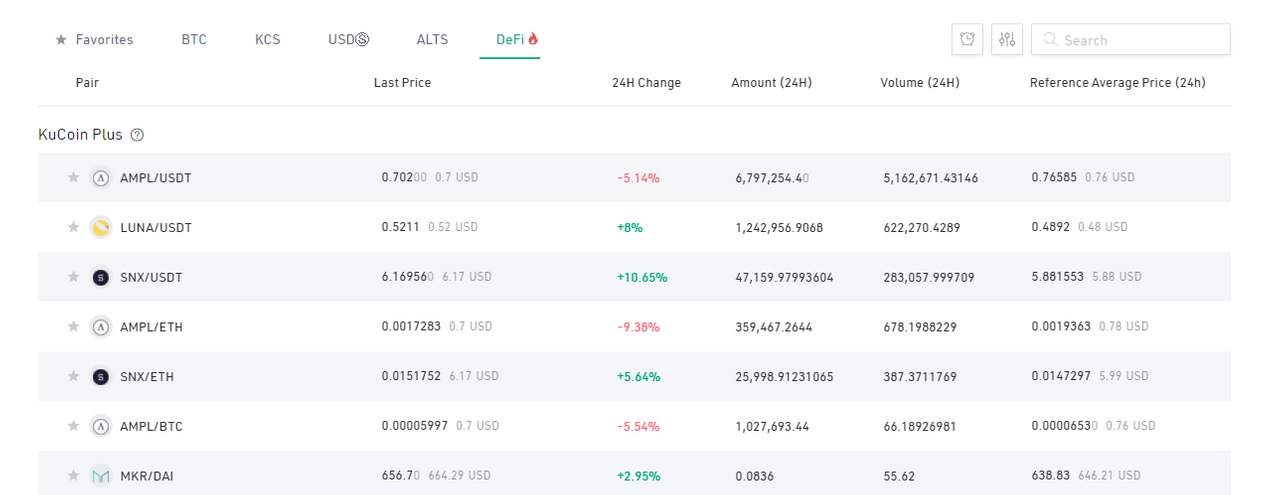Click the 55.62 volume for MKR/DAI
1280x495 pixels.
[899, 476]
